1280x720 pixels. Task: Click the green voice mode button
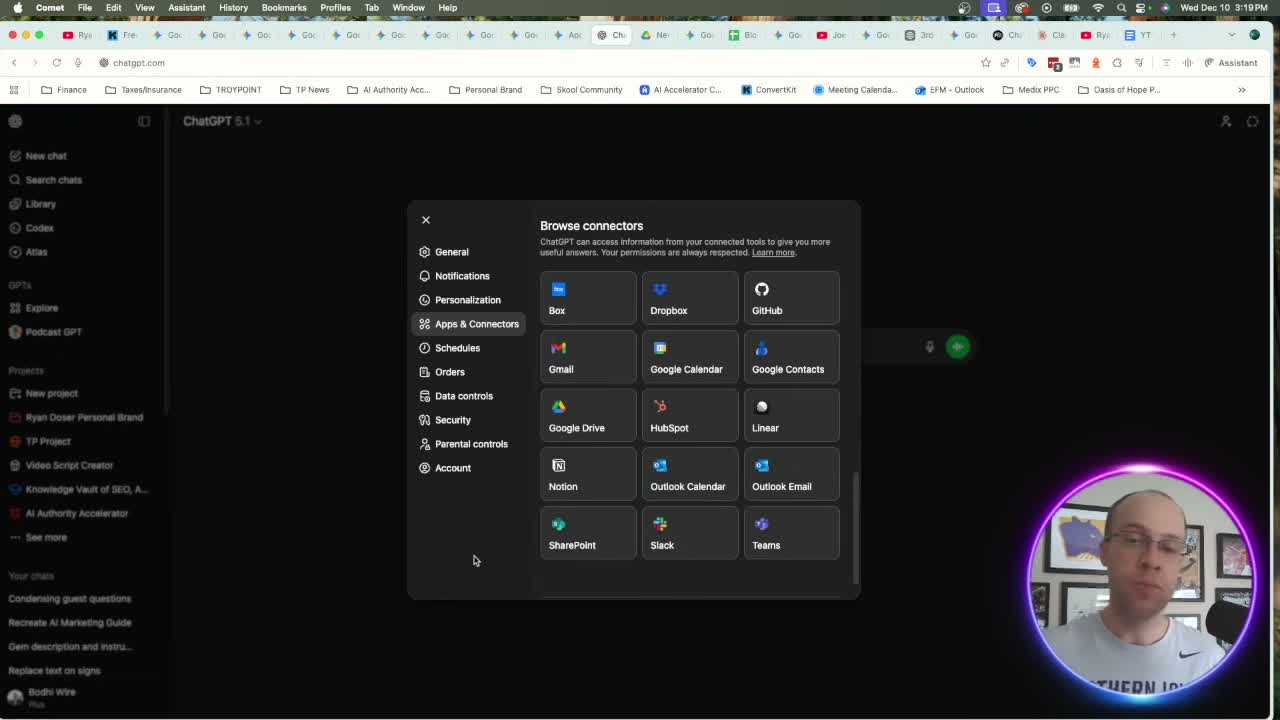[x=958, y=347]
